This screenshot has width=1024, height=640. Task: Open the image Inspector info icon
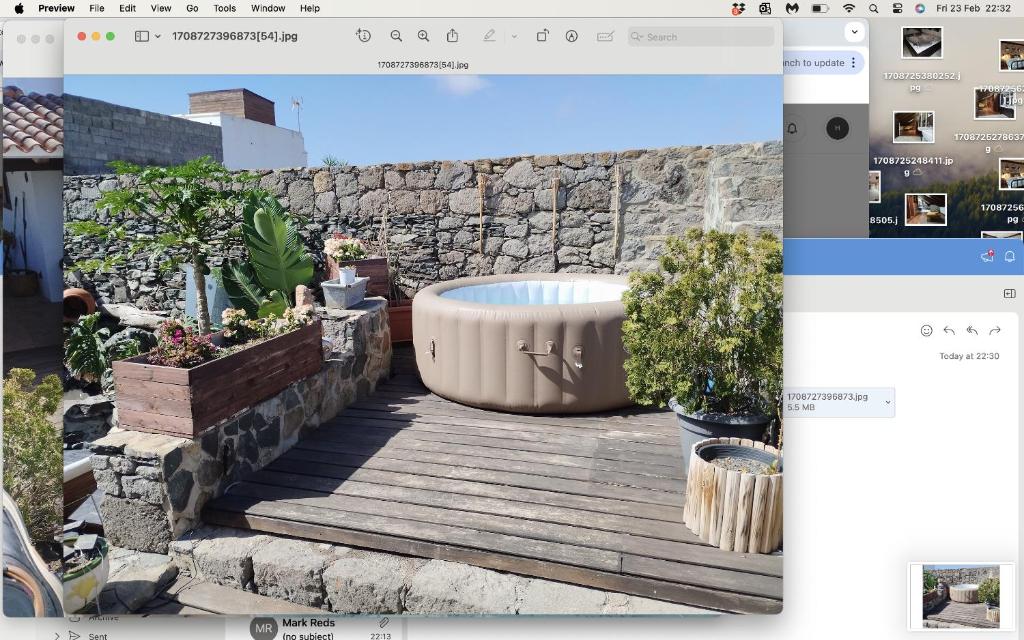(364, 36)
